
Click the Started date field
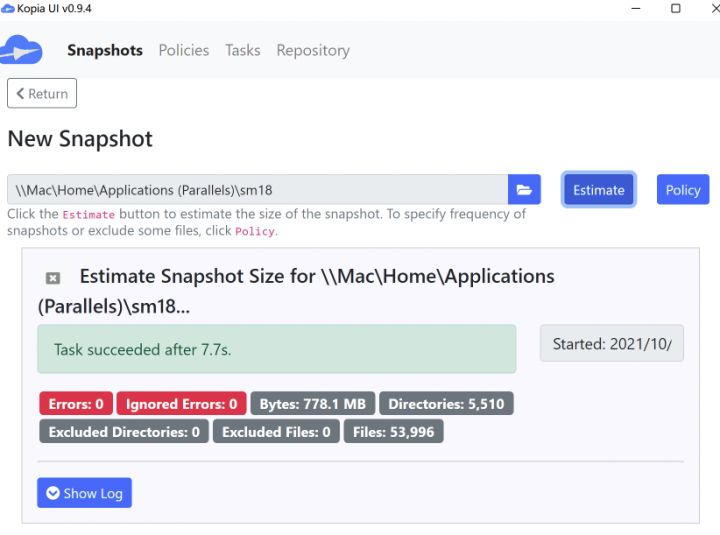click(x=612, y=344)
